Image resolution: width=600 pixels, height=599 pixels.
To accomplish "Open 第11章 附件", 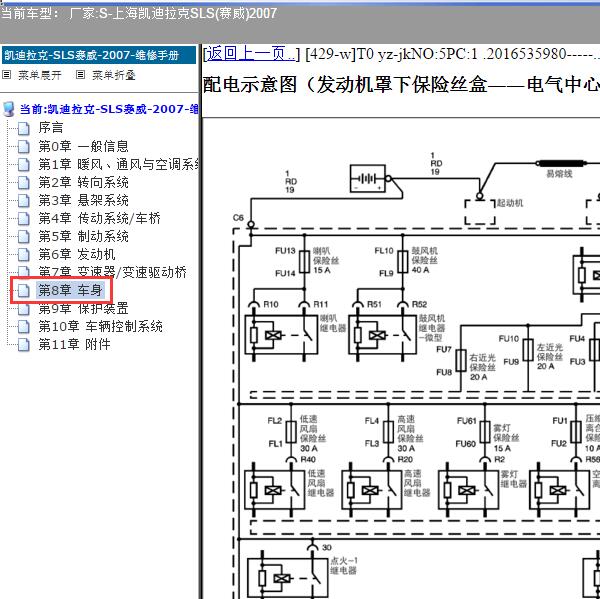I will (75, 344).
